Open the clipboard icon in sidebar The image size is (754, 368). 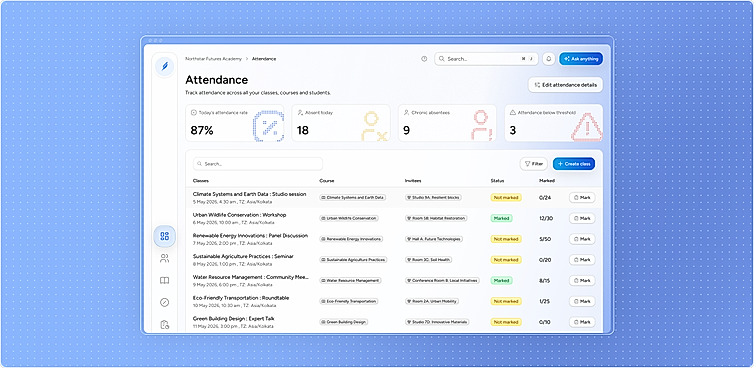[164, 325]
